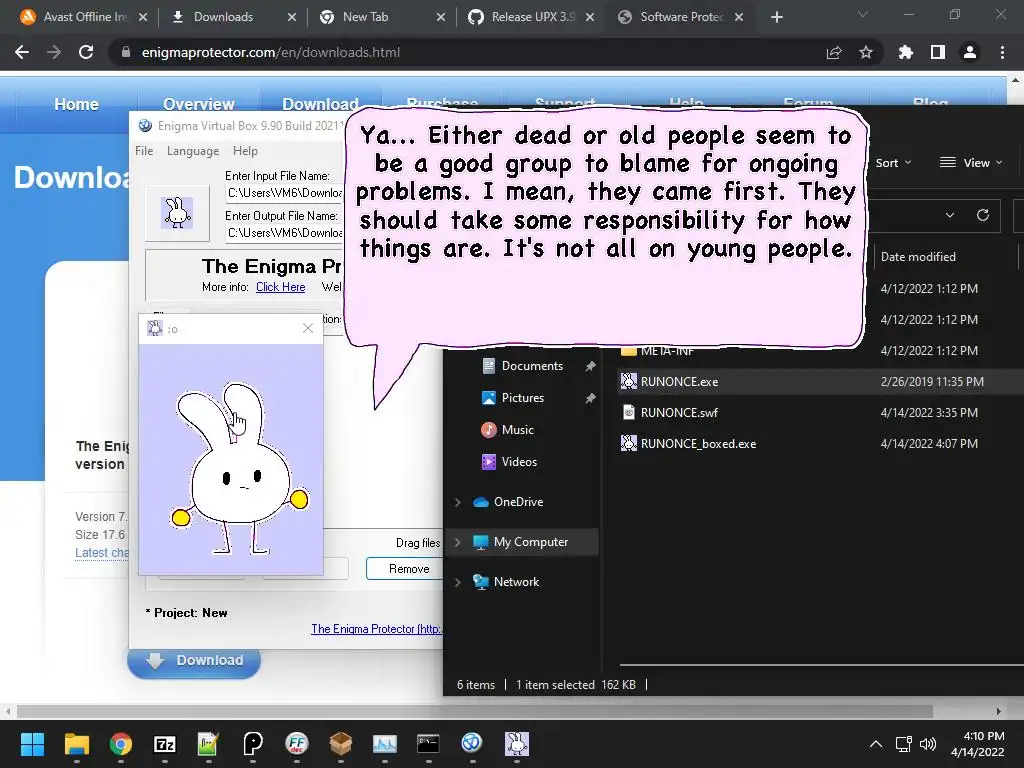
Task: Open the Windows Start menu
Action: click(x=32, y=744)
